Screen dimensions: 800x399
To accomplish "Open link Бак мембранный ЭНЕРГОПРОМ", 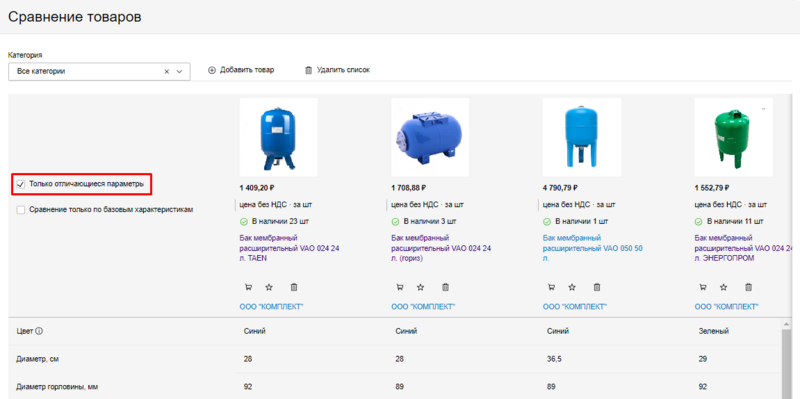I will pos(744,248).
